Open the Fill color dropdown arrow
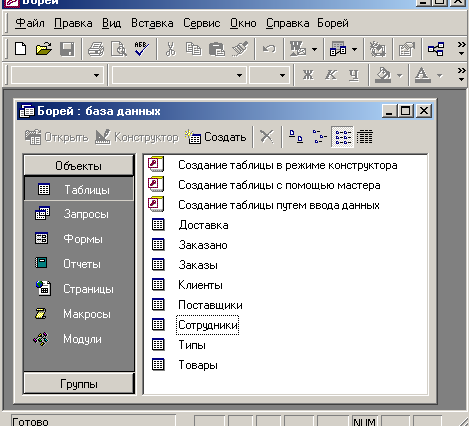469x426 pixels. (x=400, y=76)
